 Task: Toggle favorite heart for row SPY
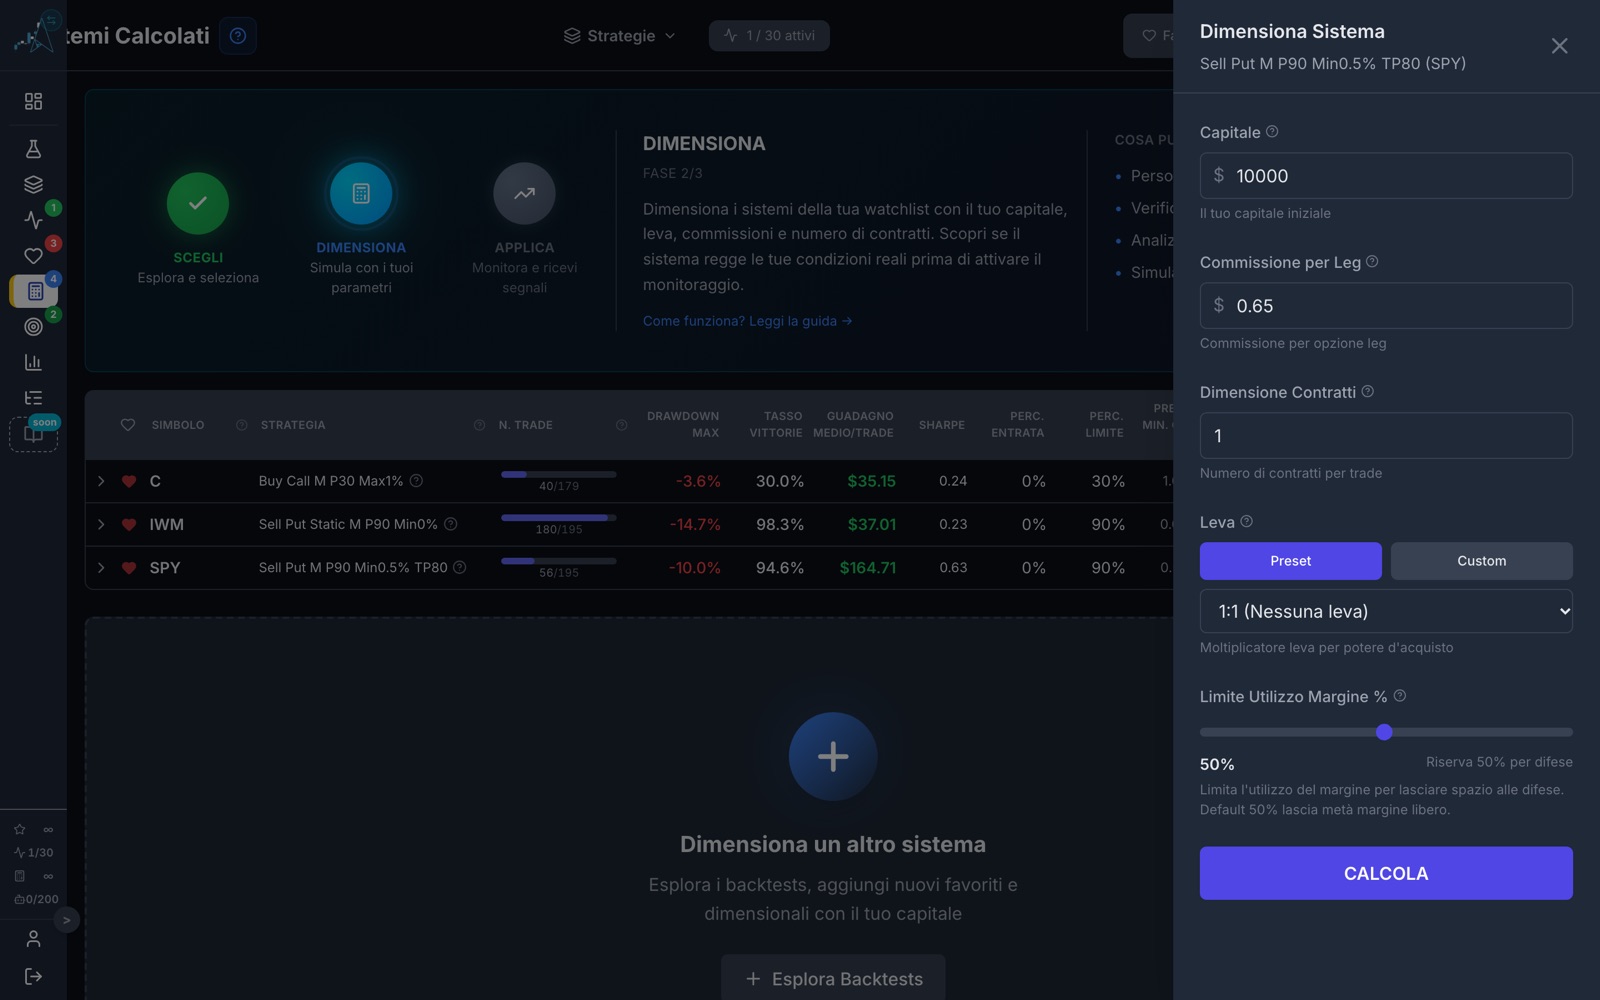tap(129, 568)
